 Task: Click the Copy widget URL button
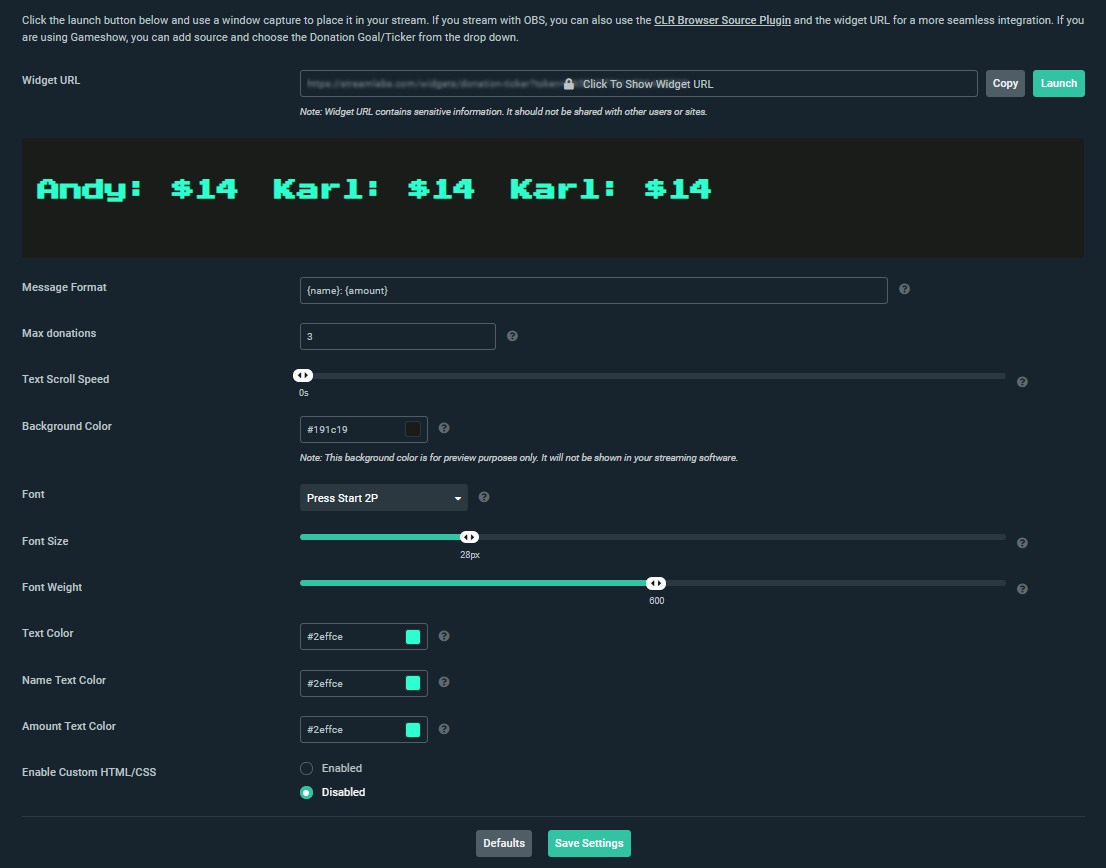(x=1005, y=84)
